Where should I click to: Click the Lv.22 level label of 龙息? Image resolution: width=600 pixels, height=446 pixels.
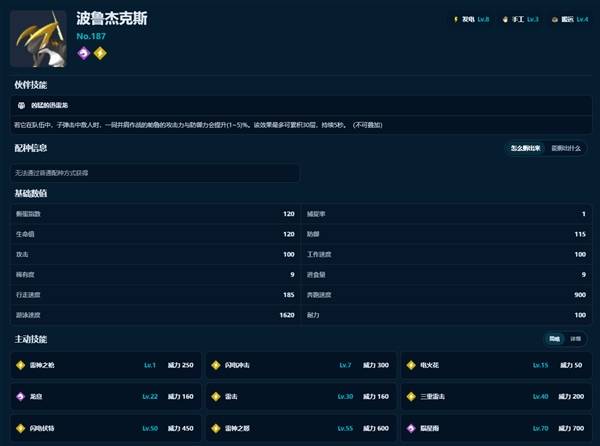(x=150, y=397)
